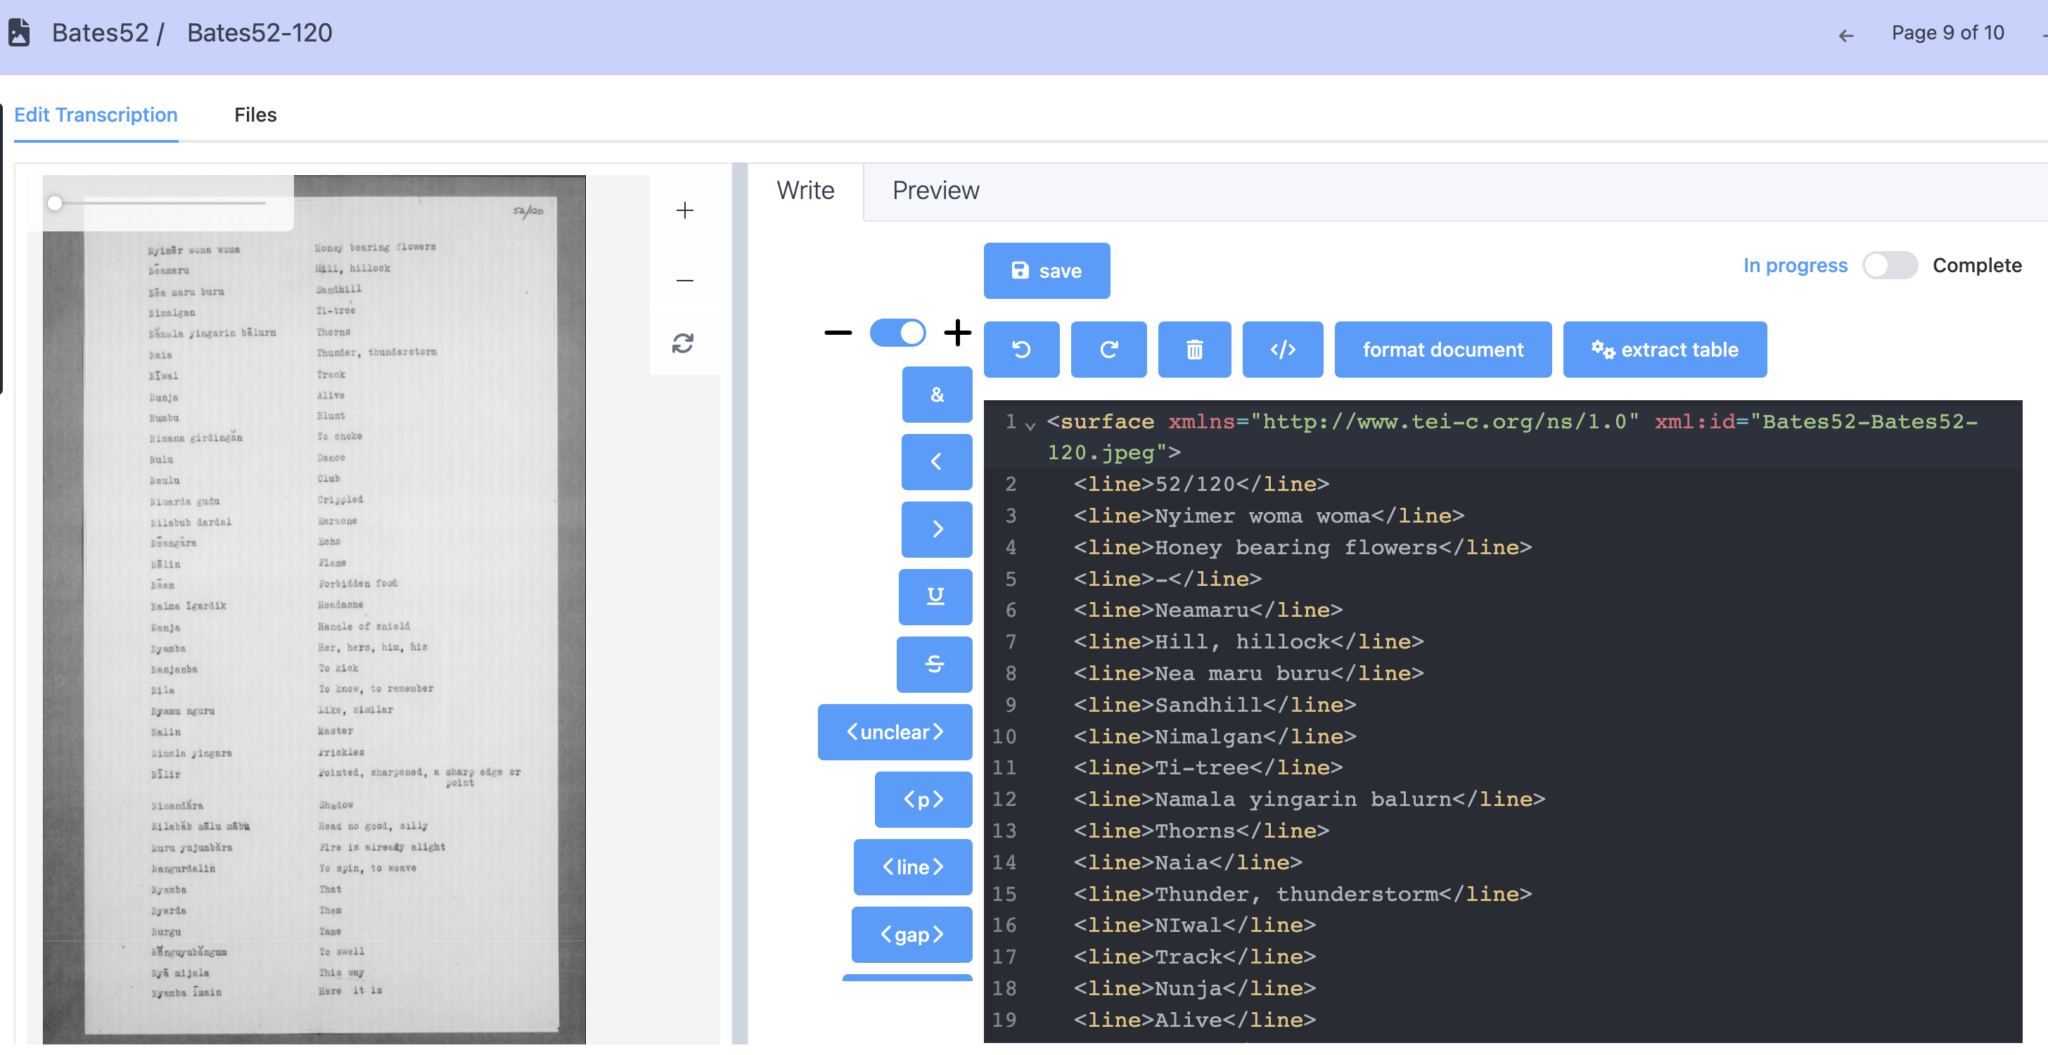The height and width of the screenshot is (1055, 2048).
Task: Save the transcription
Action: point(1046,270)
